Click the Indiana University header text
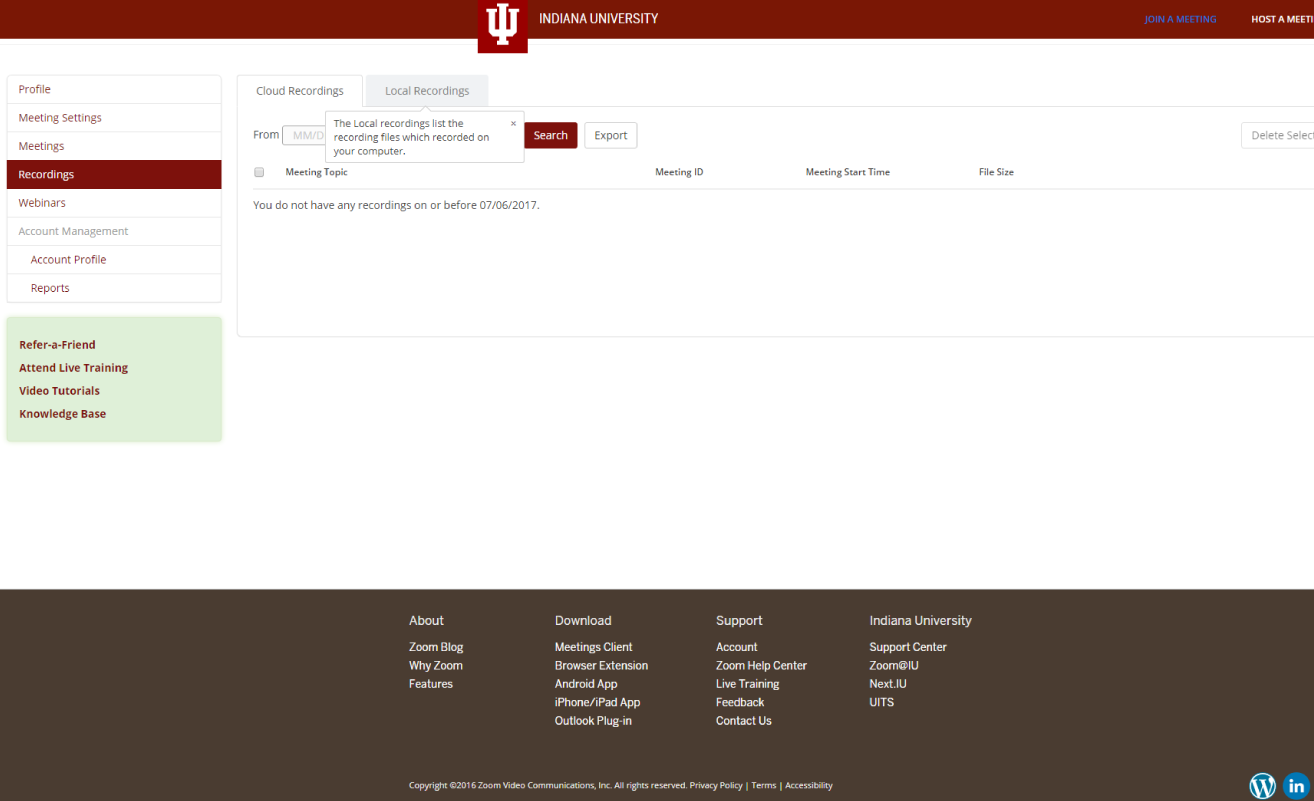Screen dimensions: 1314x801 tap(598, 18)
